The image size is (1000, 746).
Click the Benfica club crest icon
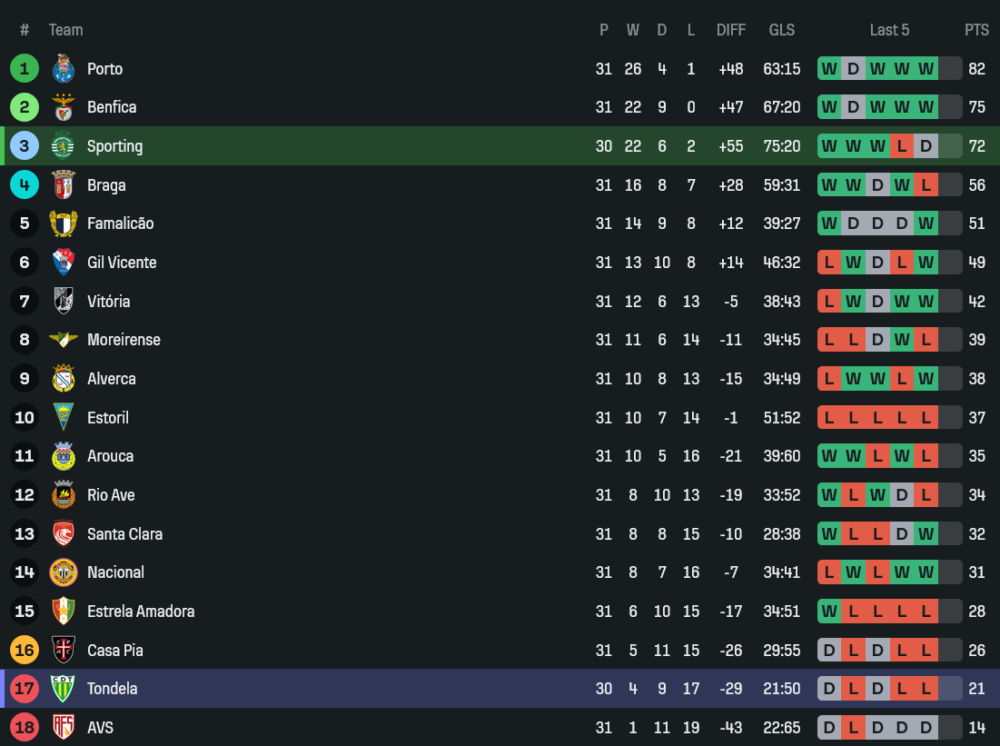pyautogui.click(x=63, y=108)
